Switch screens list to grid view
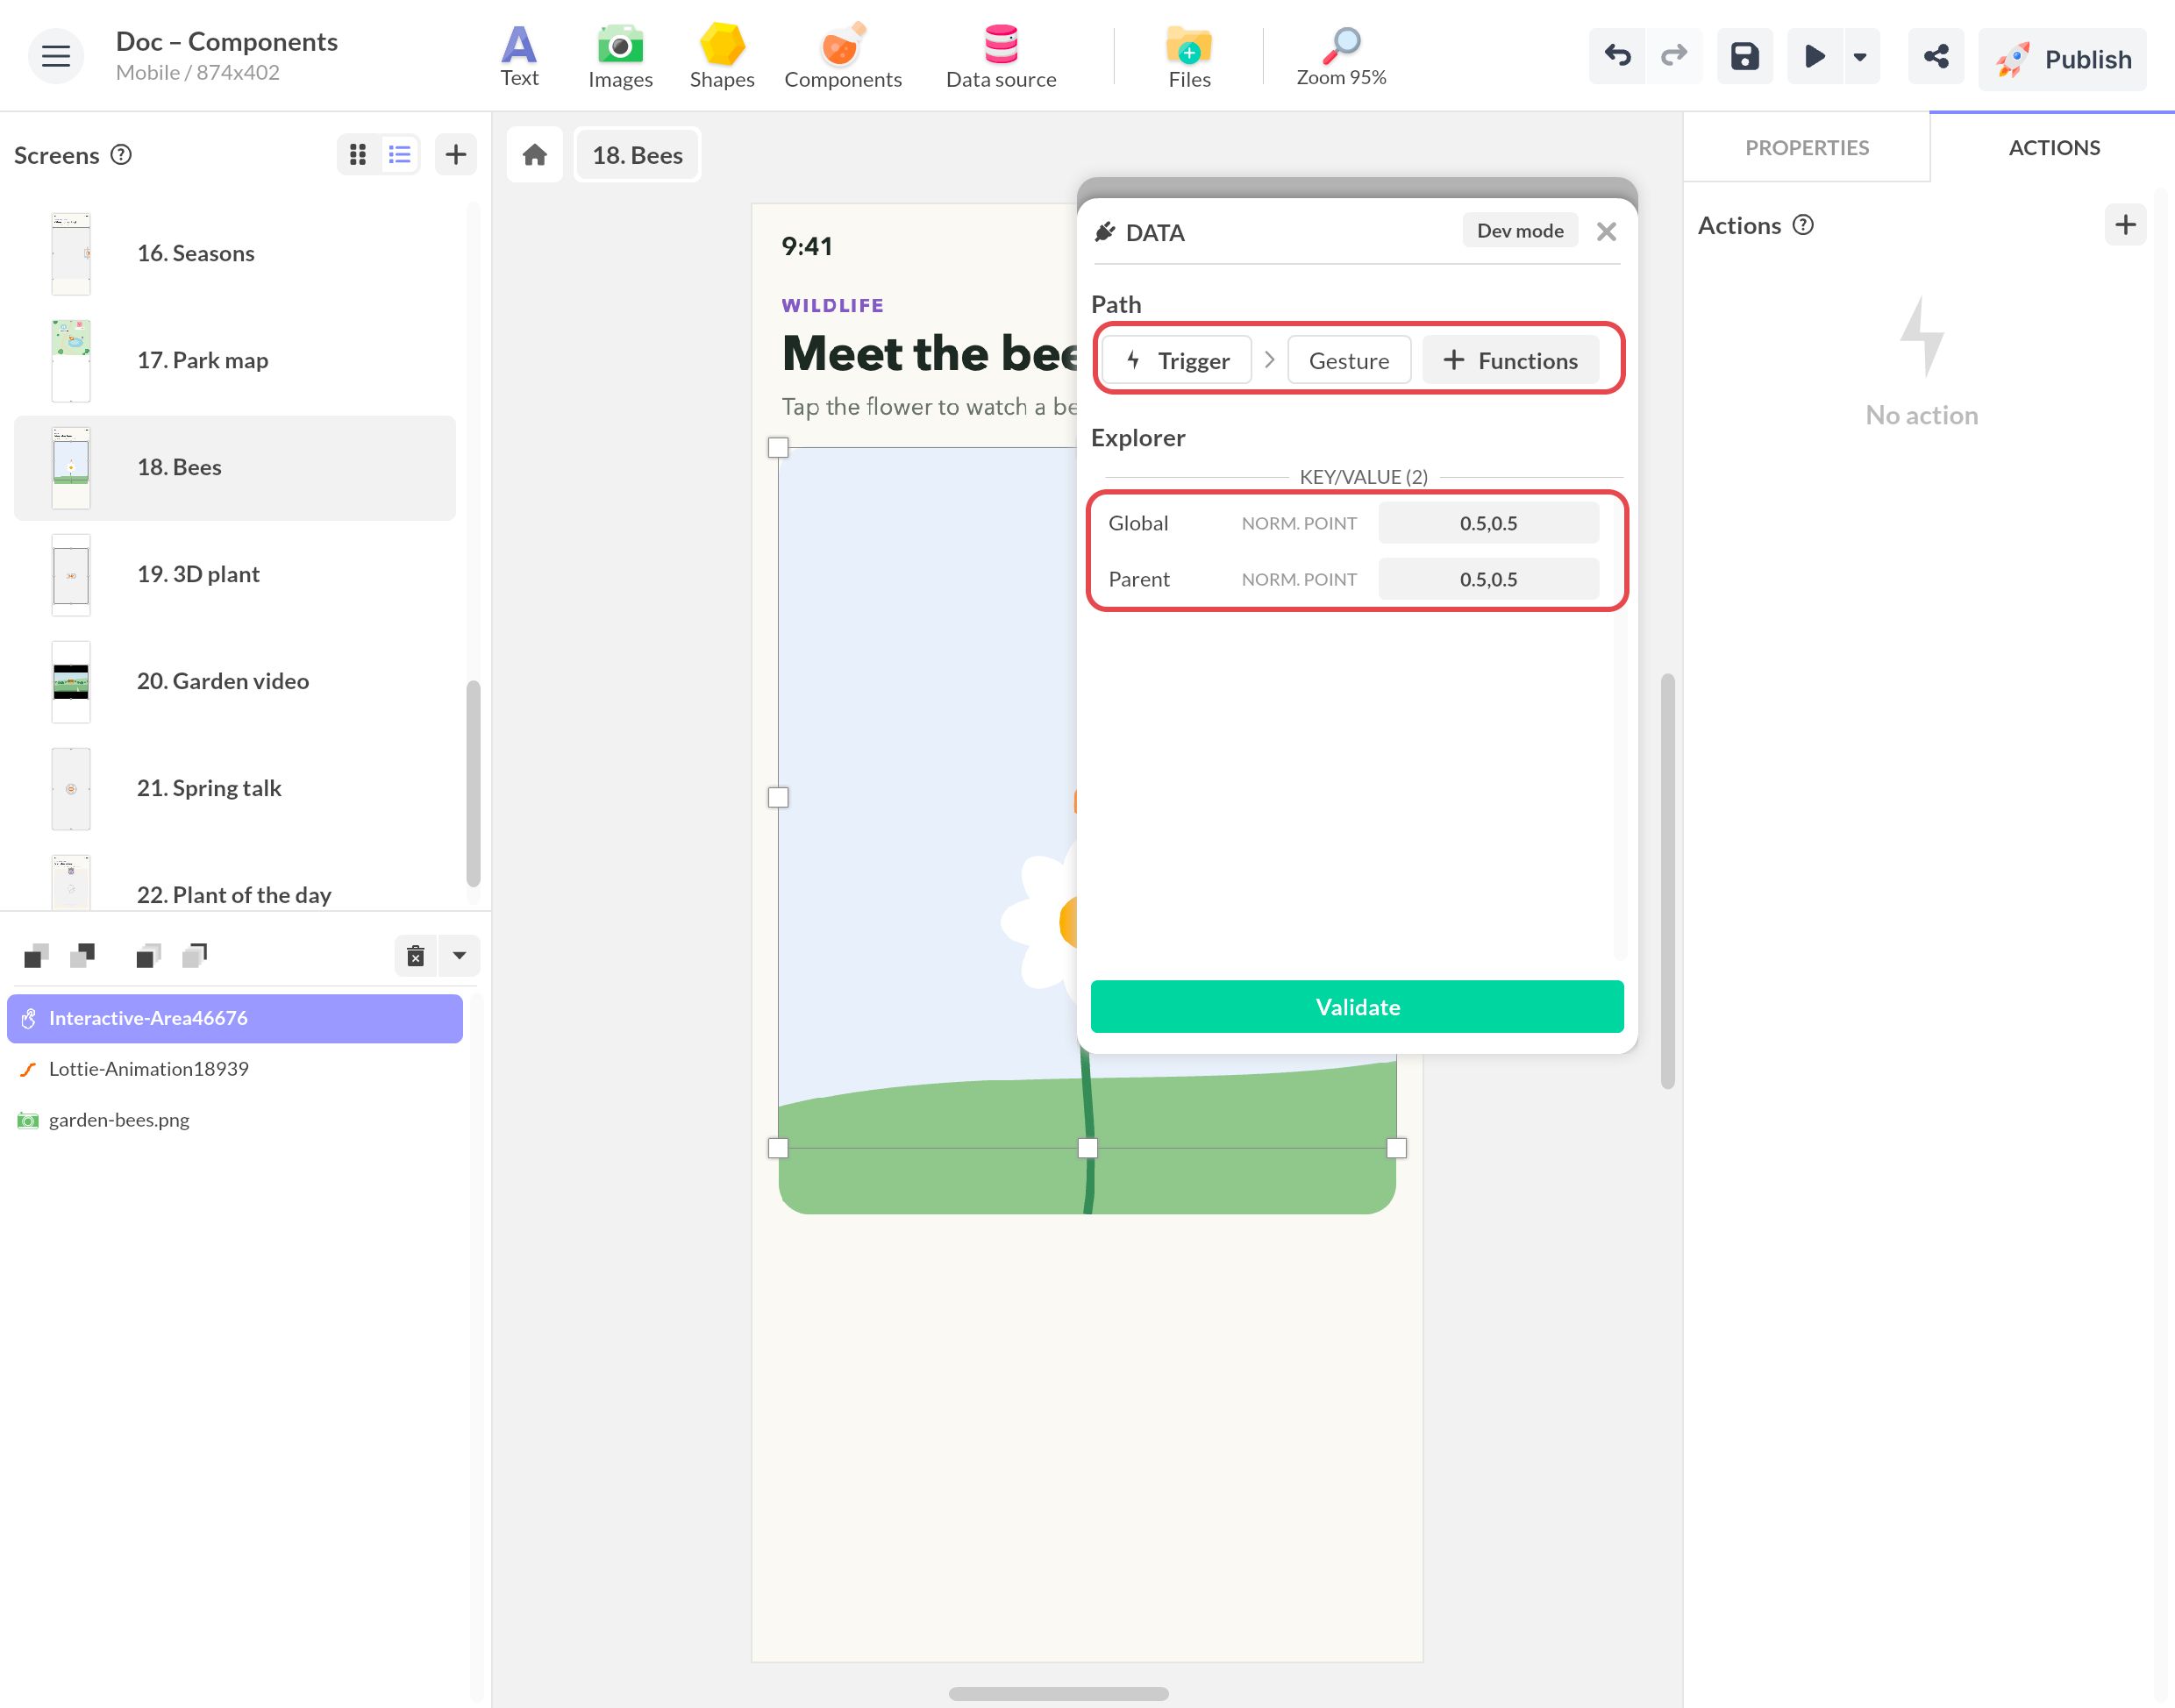Viewport: 2175px width, 1708px height. (358, 154)
